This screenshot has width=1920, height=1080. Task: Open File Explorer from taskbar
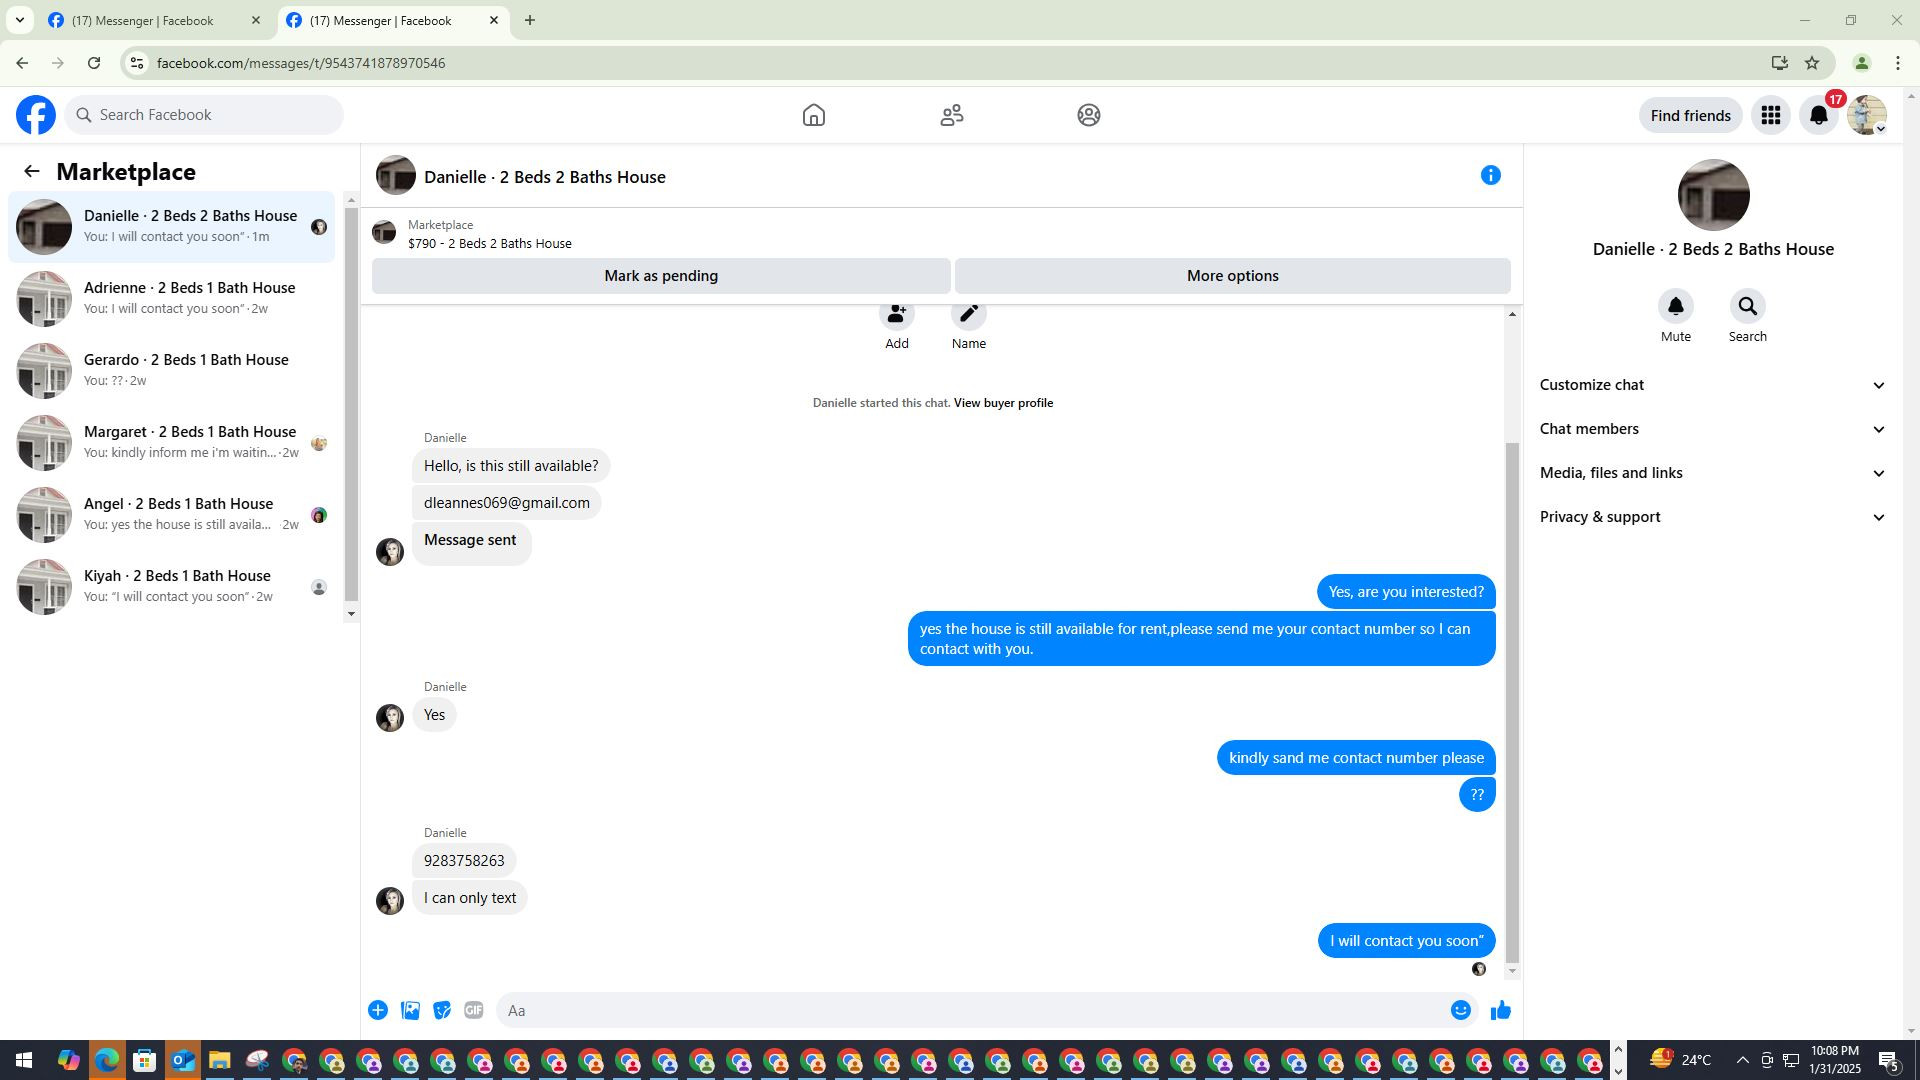220,1060
